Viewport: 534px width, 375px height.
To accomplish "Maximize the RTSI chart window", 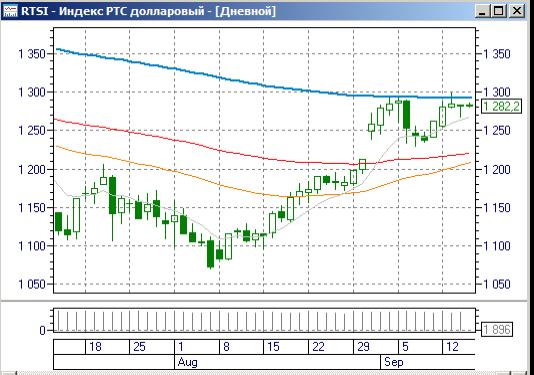I will (x=499, y=11).
